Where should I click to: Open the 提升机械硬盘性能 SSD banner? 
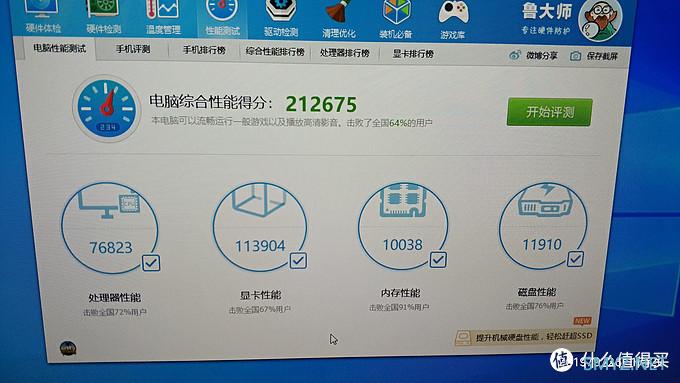click(523, 337)
